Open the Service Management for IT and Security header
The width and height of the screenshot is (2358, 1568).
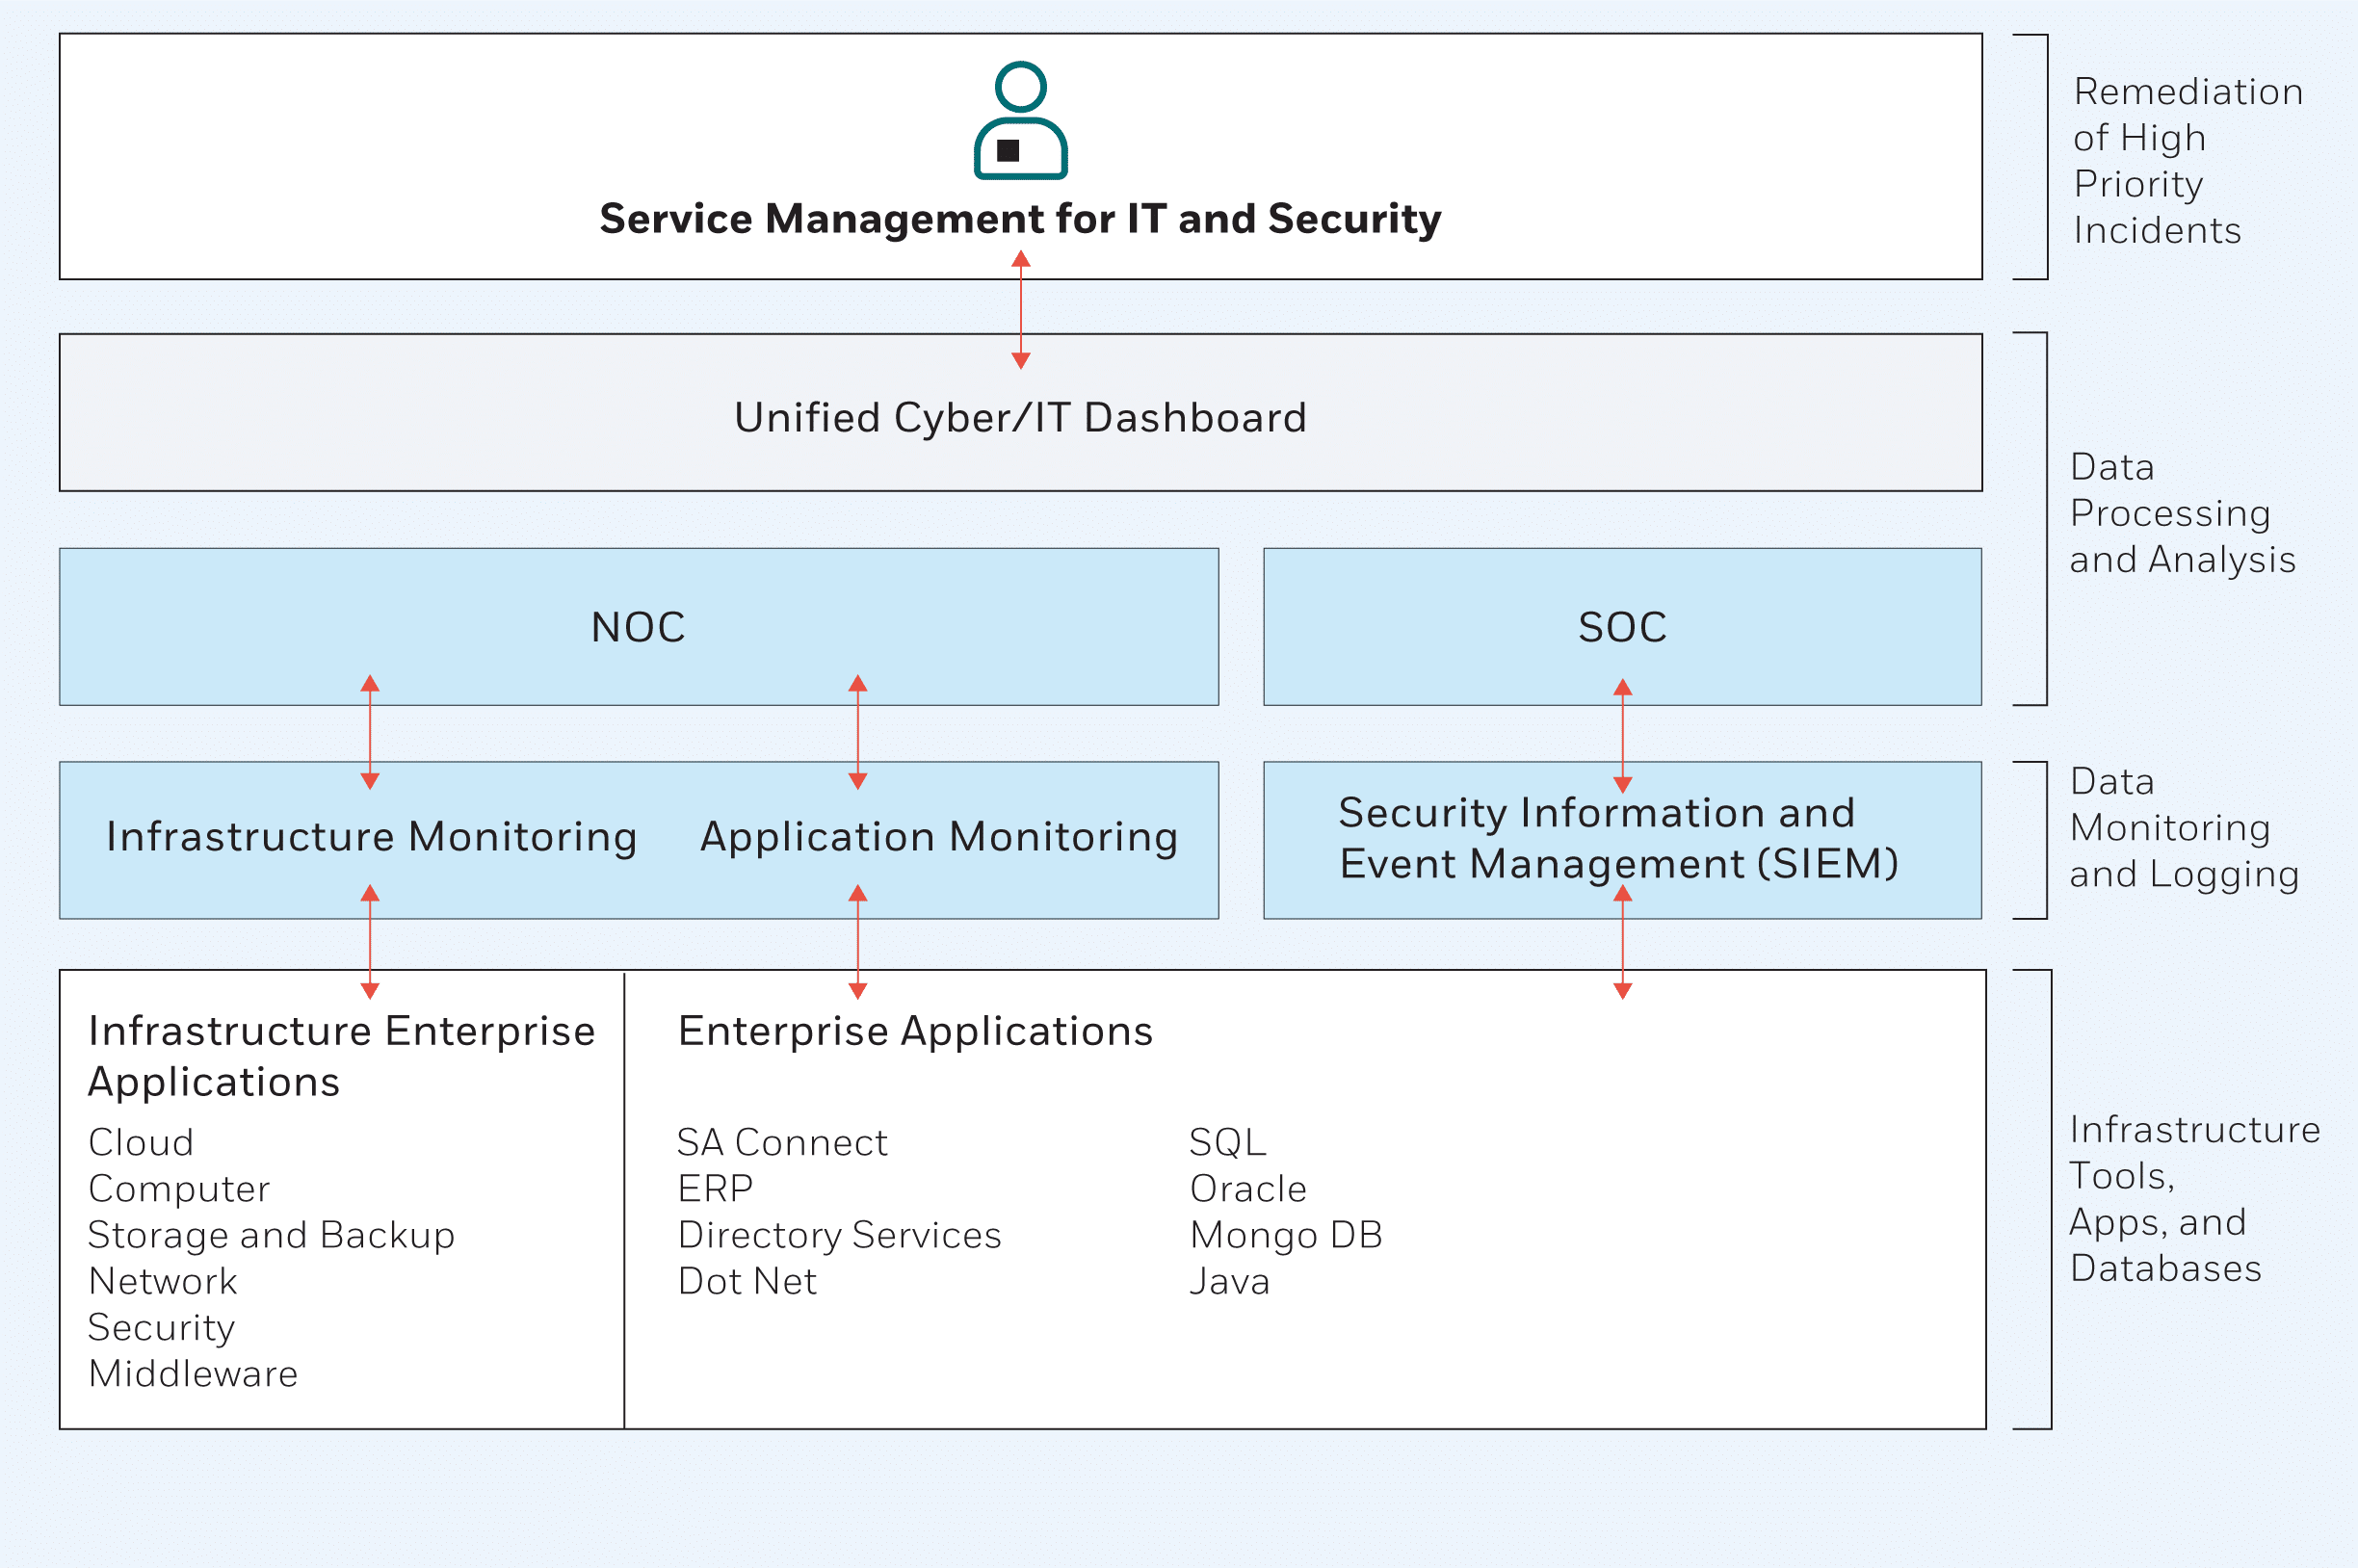coord(1019,218)
